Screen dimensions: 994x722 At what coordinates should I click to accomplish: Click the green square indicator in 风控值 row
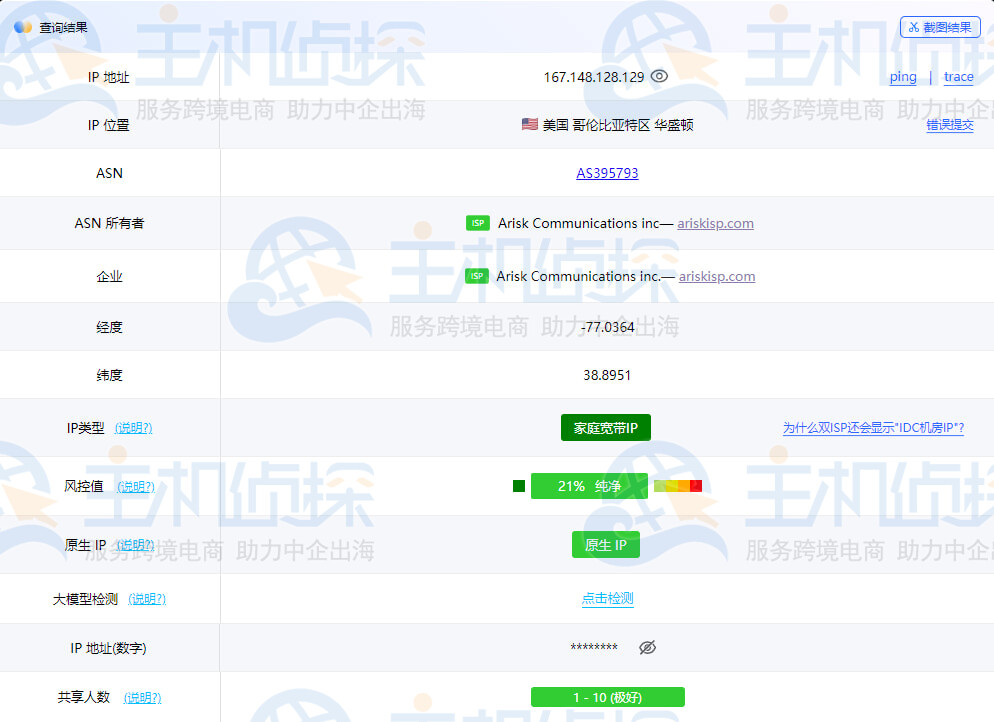(518, 485)
